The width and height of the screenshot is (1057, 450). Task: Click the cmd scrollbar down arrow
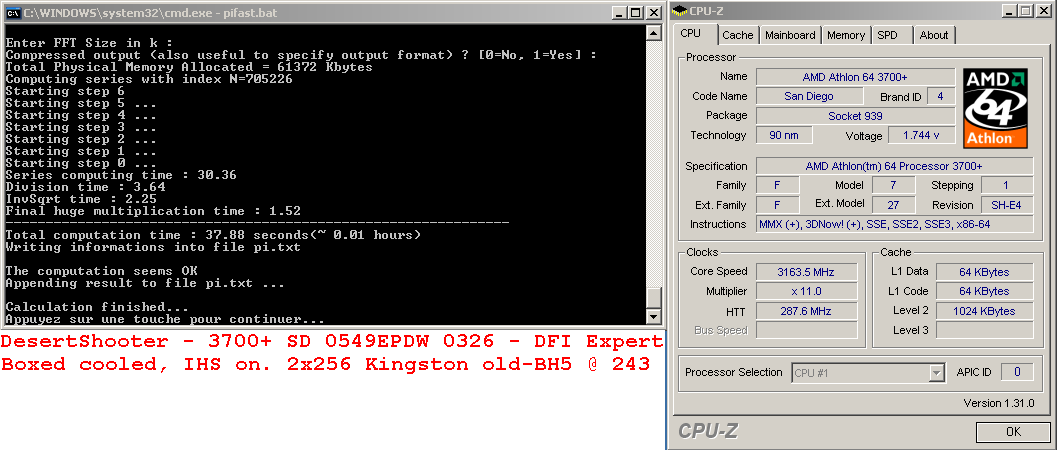pyautogui.click(x=653, y=316)
